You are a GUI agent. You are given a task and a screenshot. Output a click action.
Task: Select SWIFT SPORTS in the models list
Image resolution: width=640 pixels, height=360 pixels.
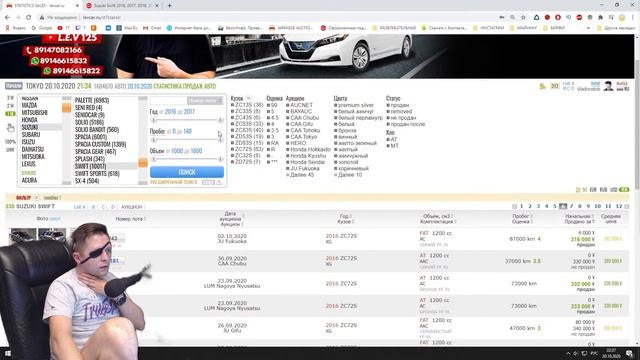tap(97, 173)
